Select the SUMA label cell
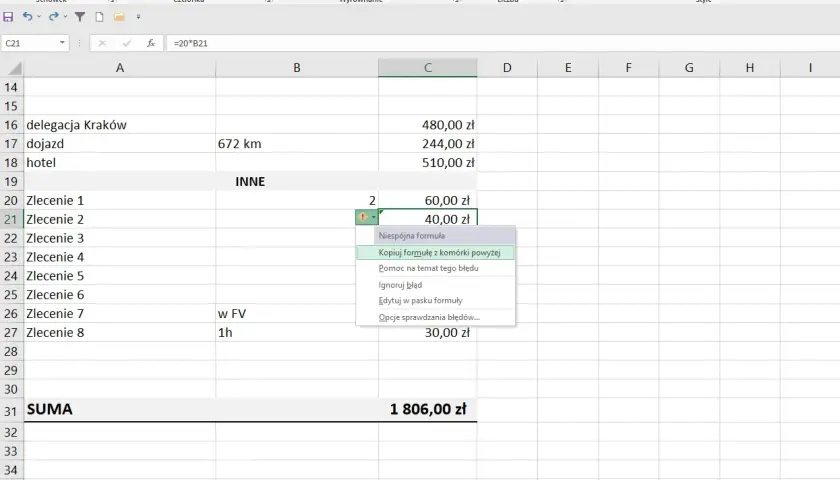Screen dimensions: 840x480 coord(119,409)
